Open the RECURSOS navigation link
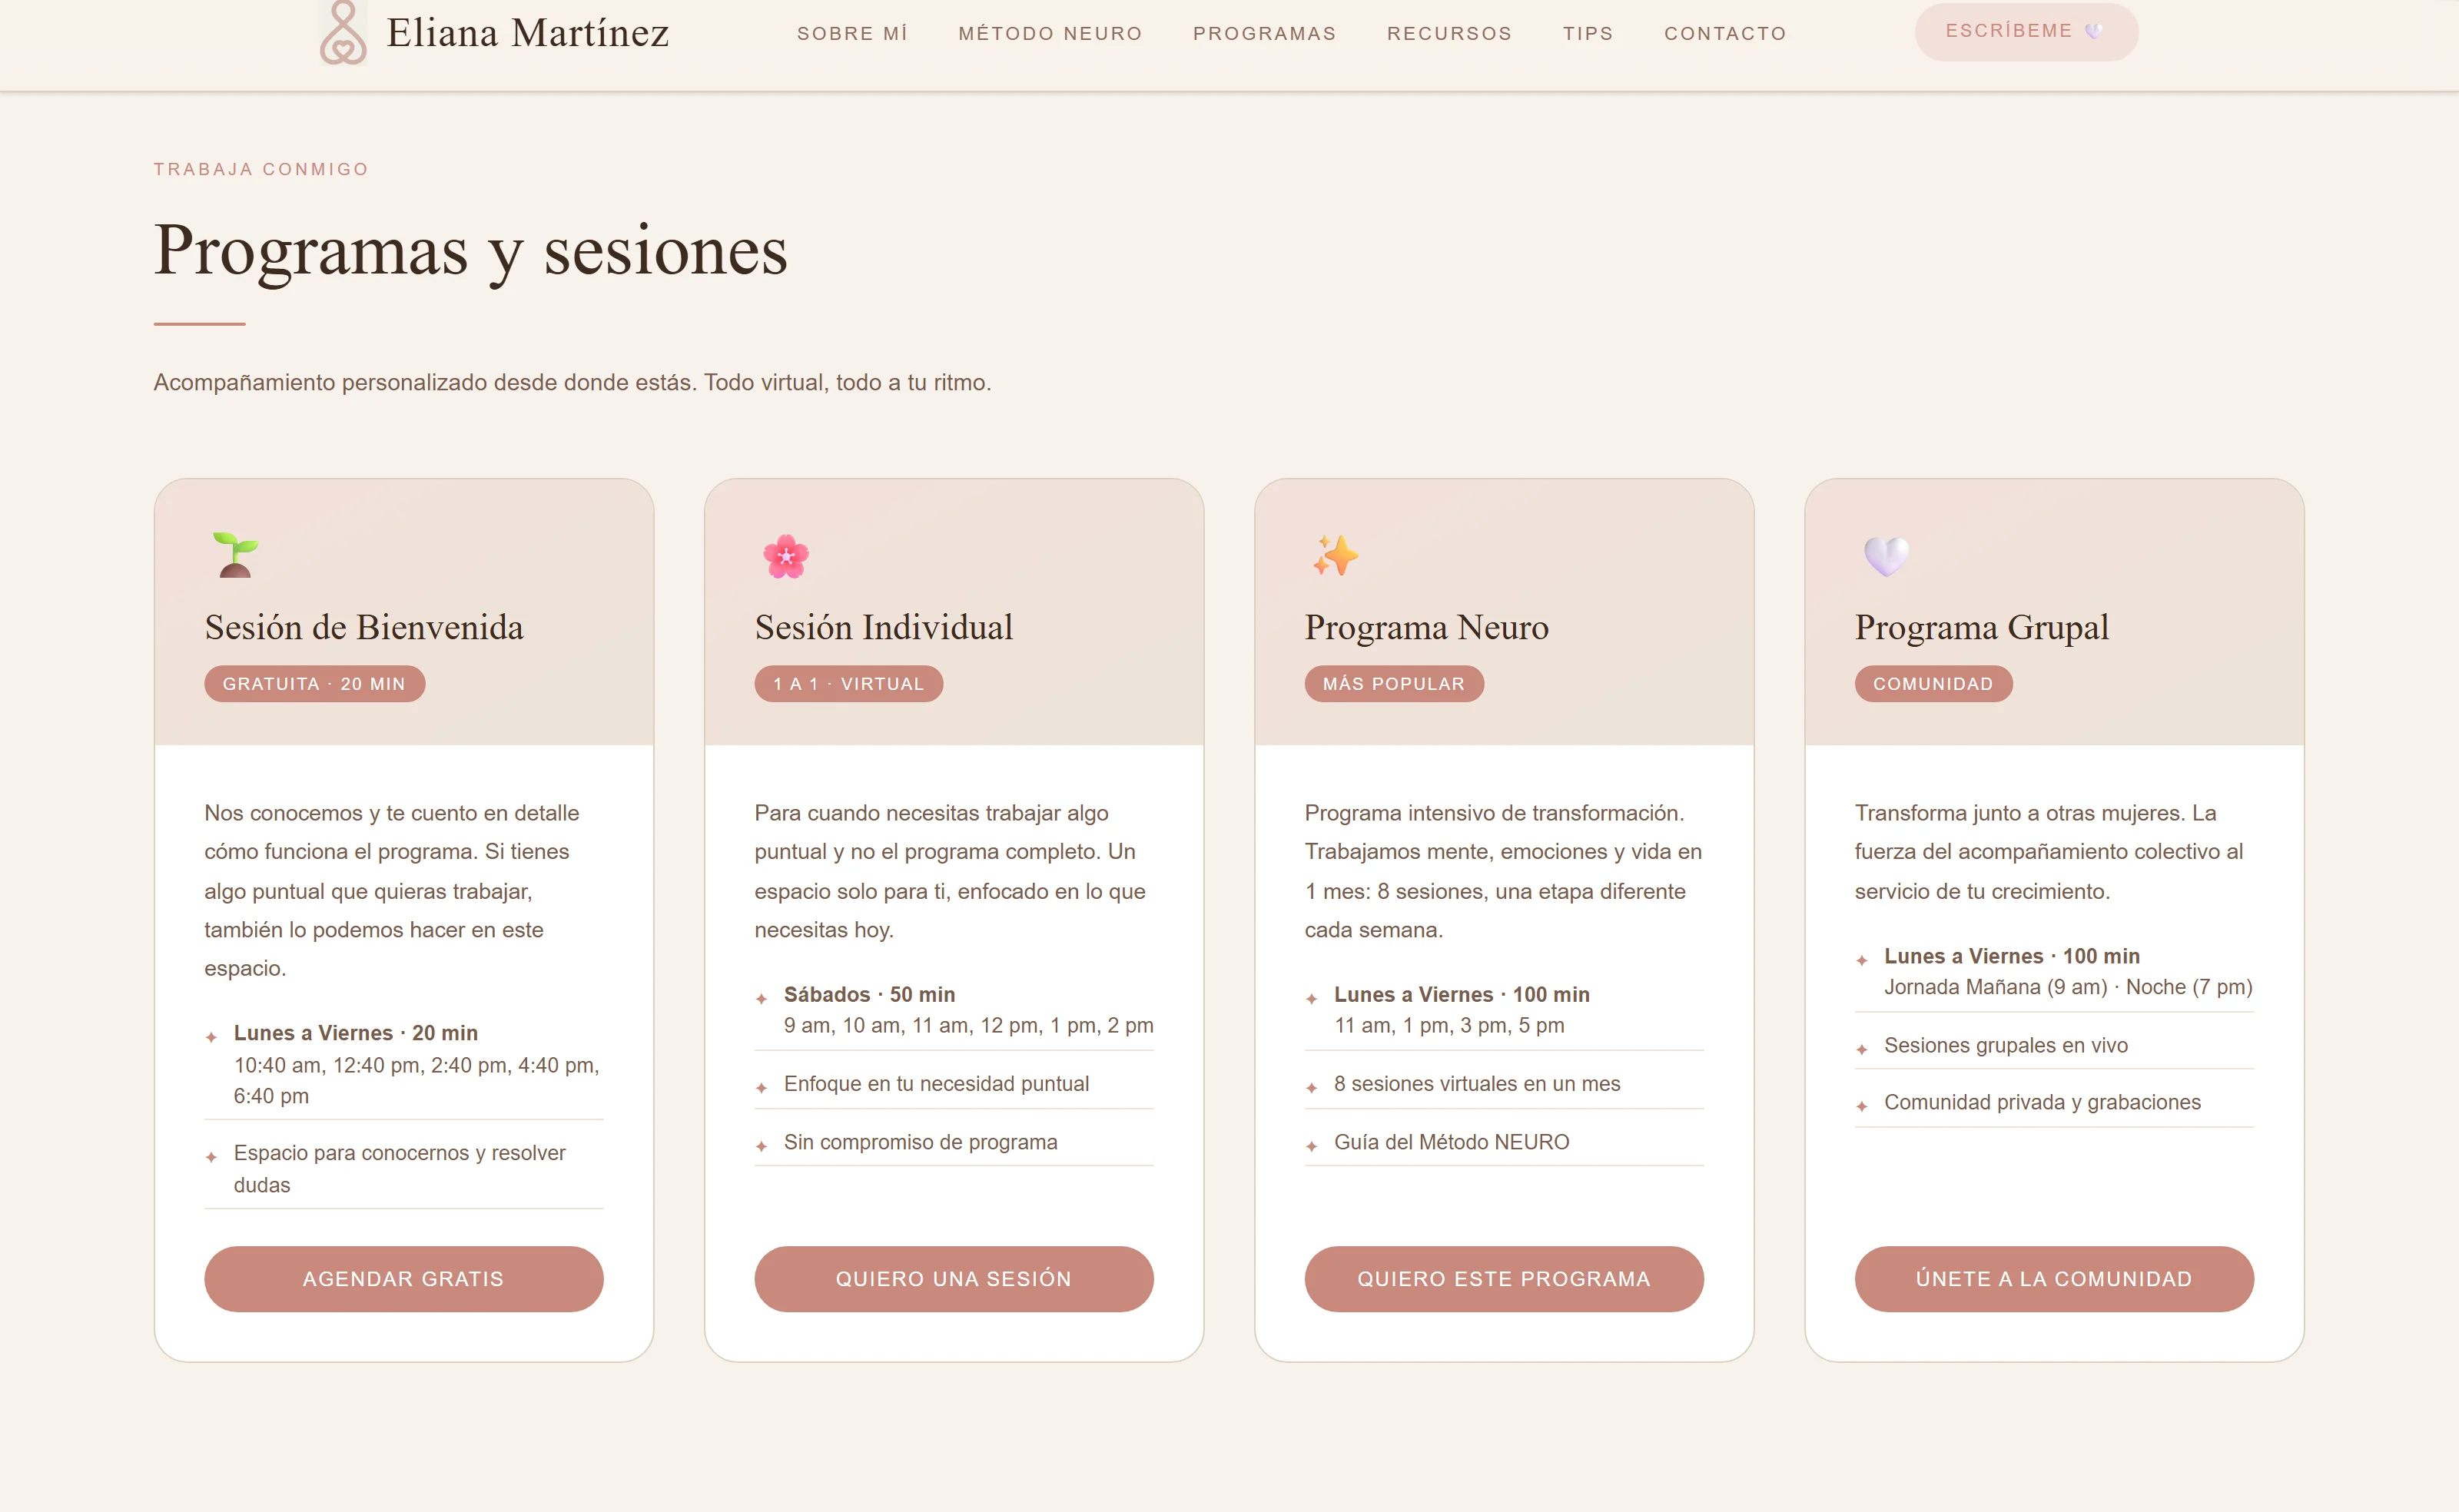The width and height of the screenshot is (2459, 1512). point(1449,33)
